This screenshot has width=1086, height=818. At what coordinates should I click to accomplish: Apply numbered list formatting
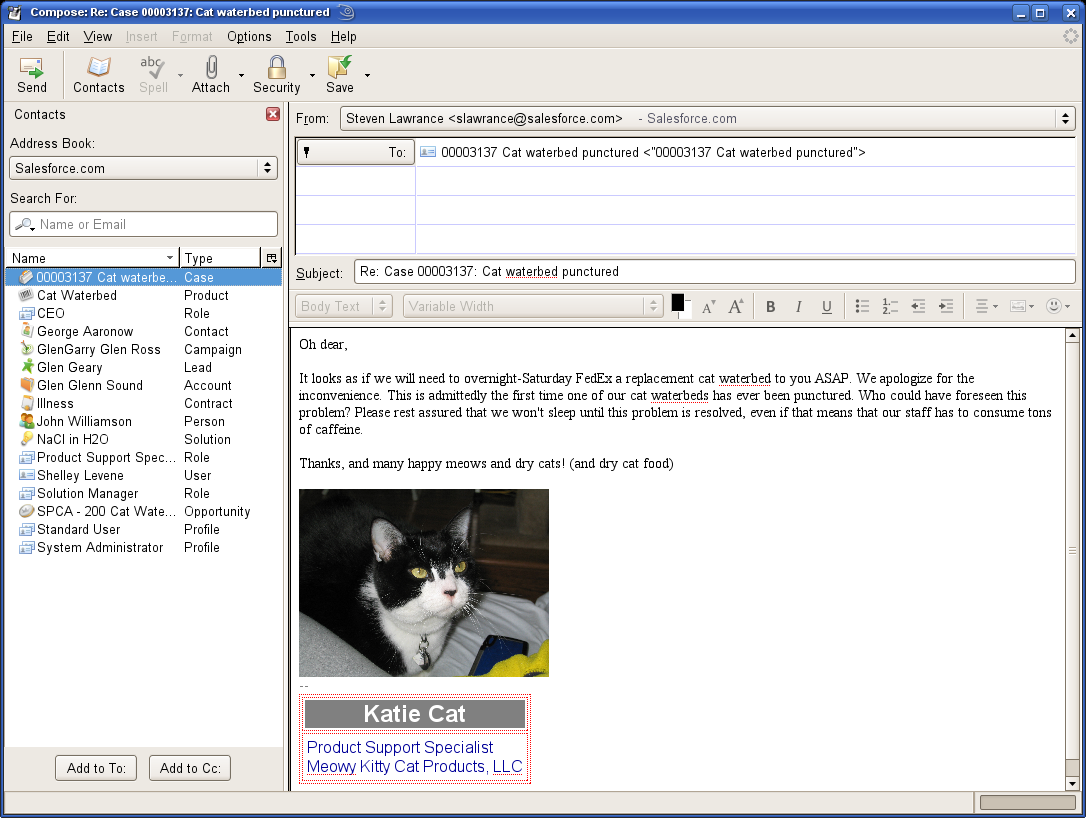[x=889, y=306]
